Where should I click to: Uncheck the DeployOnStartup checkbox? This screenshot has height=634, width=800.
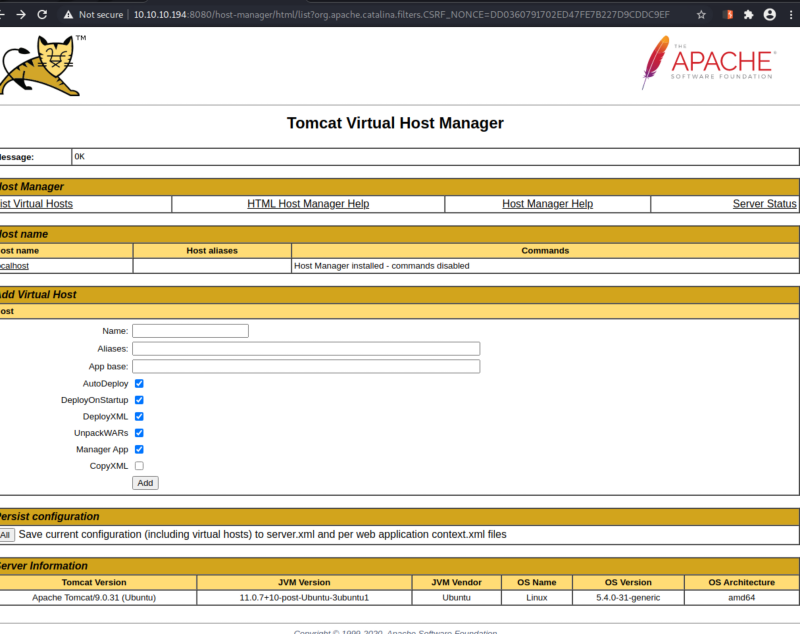coord(139,400)
